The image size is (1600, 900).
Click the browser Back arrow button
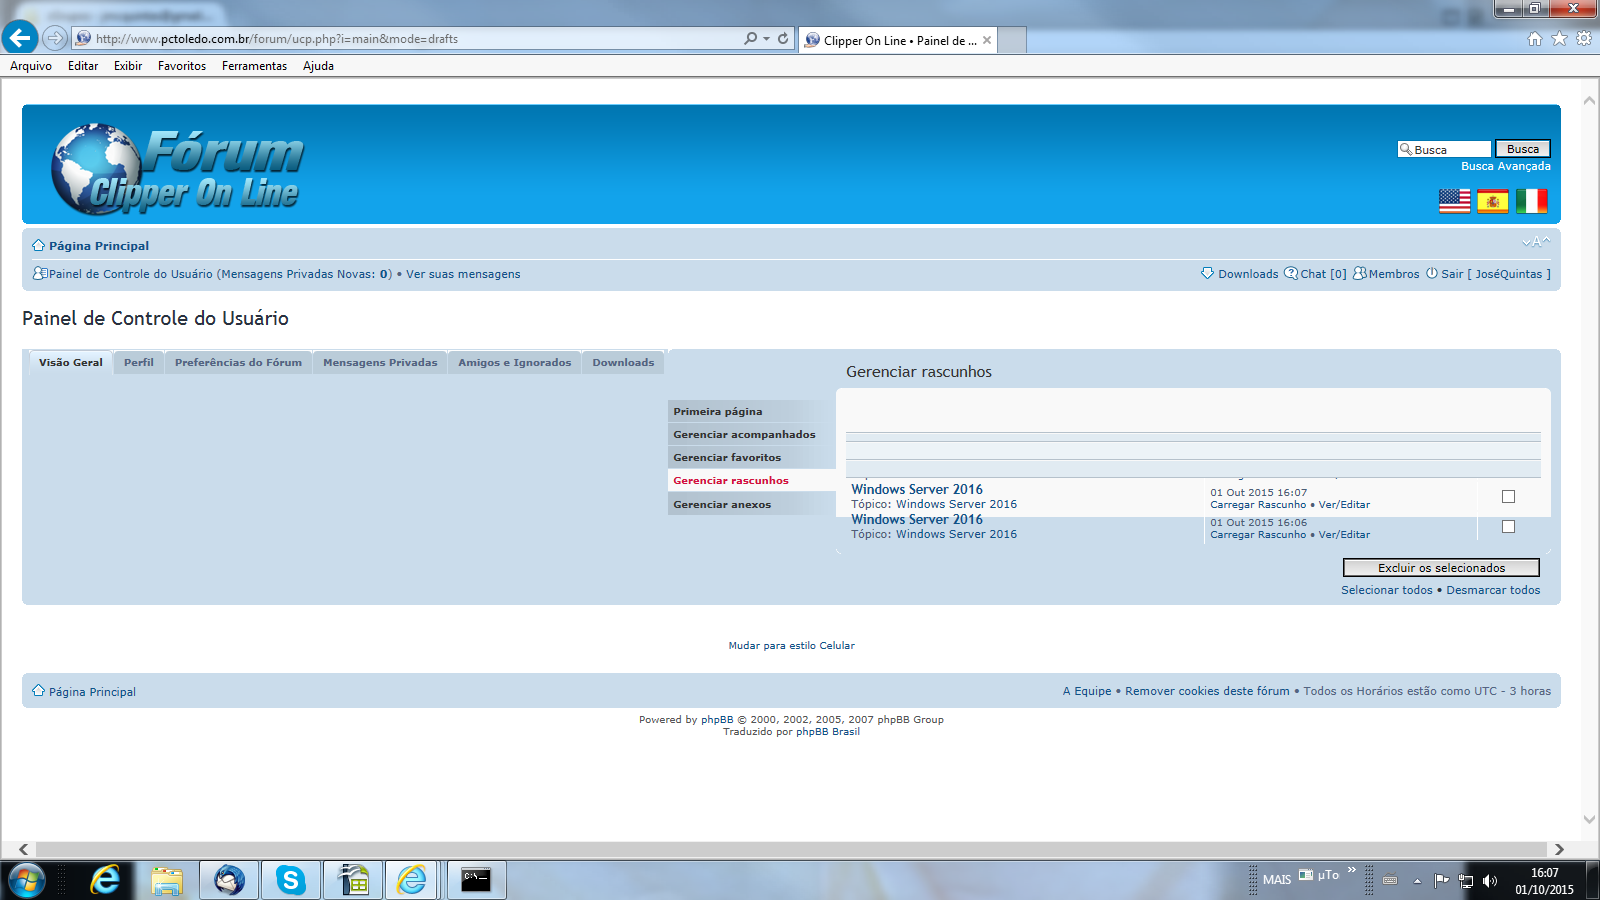point(20,38)
